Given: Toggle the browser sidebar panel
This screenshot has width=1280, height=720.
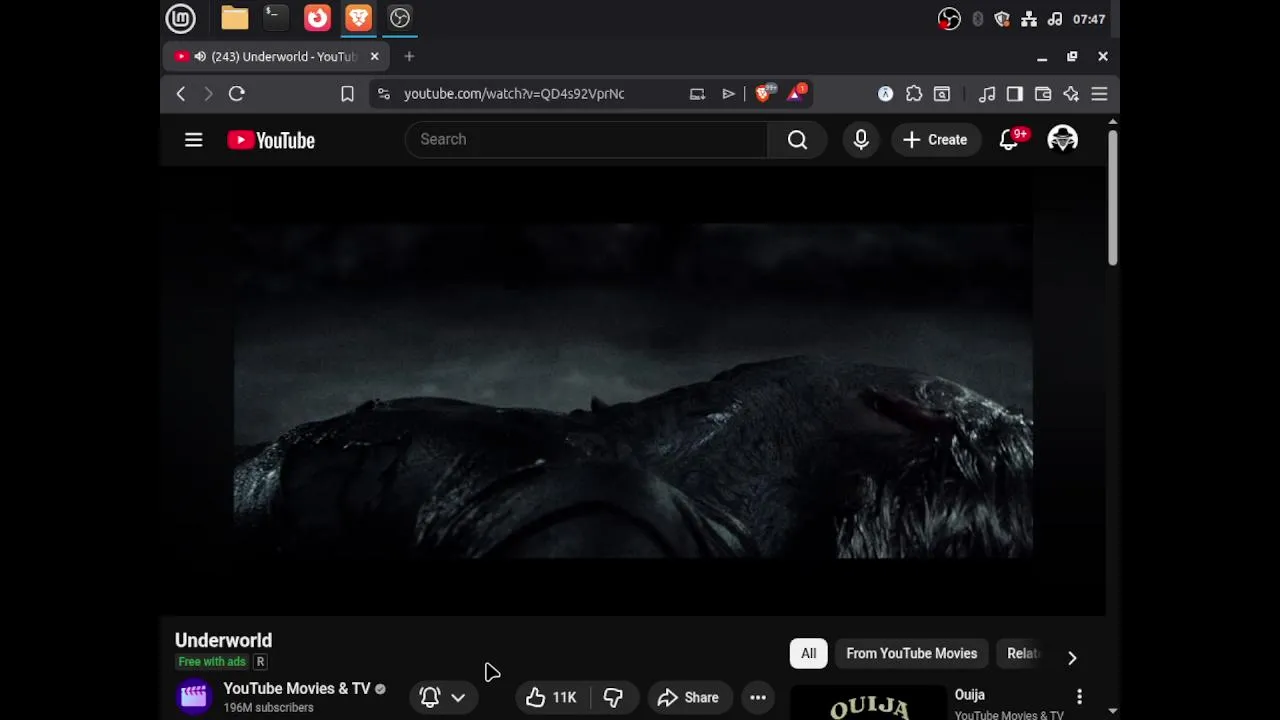Looking at the screenshot, I should [1015, 94].
